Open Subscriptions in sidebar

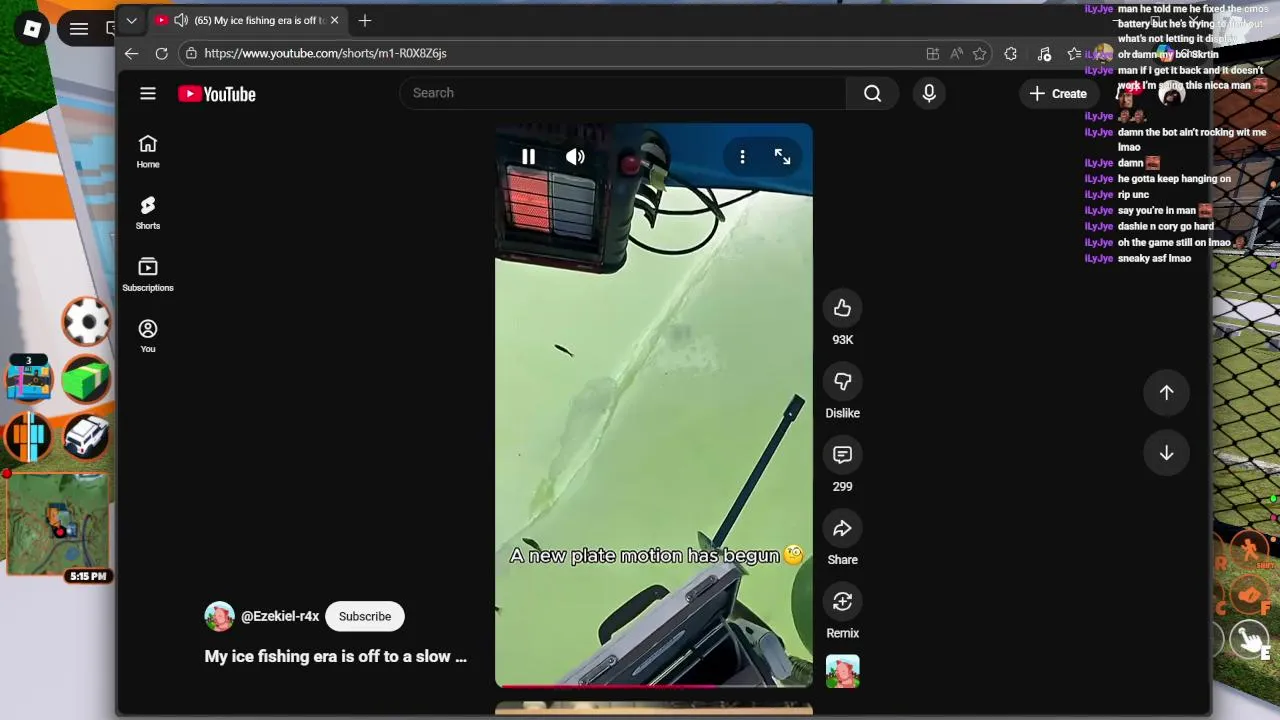(x=148, y=274)
